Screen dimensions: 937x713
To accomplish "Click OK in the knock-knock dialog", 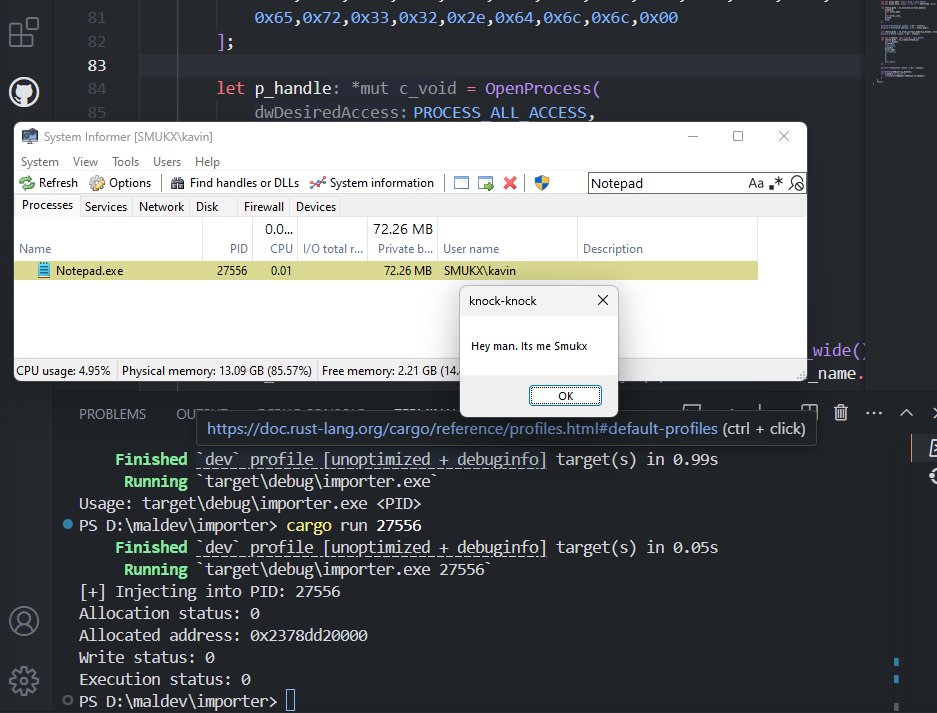I will [565, 396].
